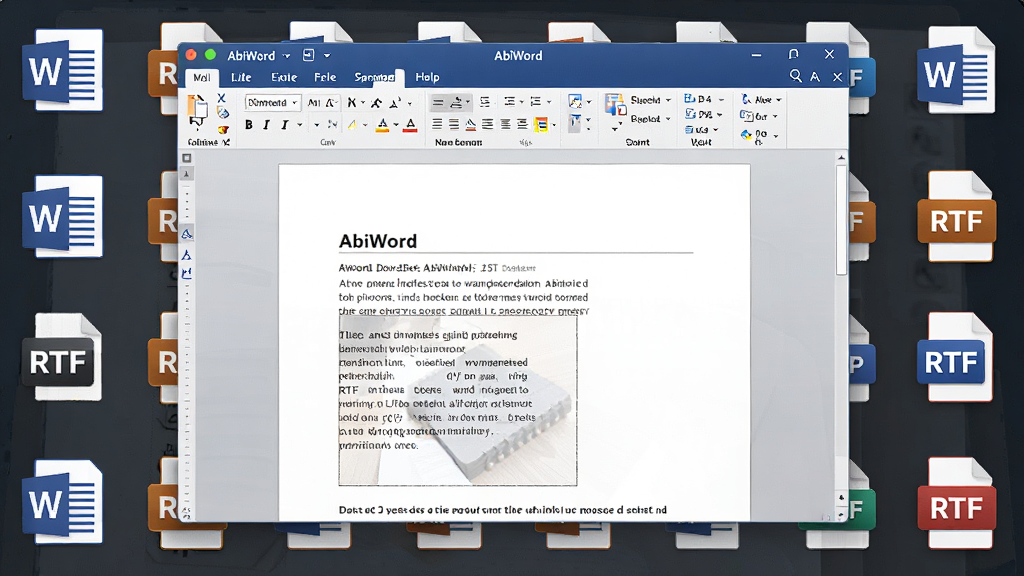Click the faded unlabeled icon next to the highlighter
Screen dimensions: 1024x576
coord(332,124)
